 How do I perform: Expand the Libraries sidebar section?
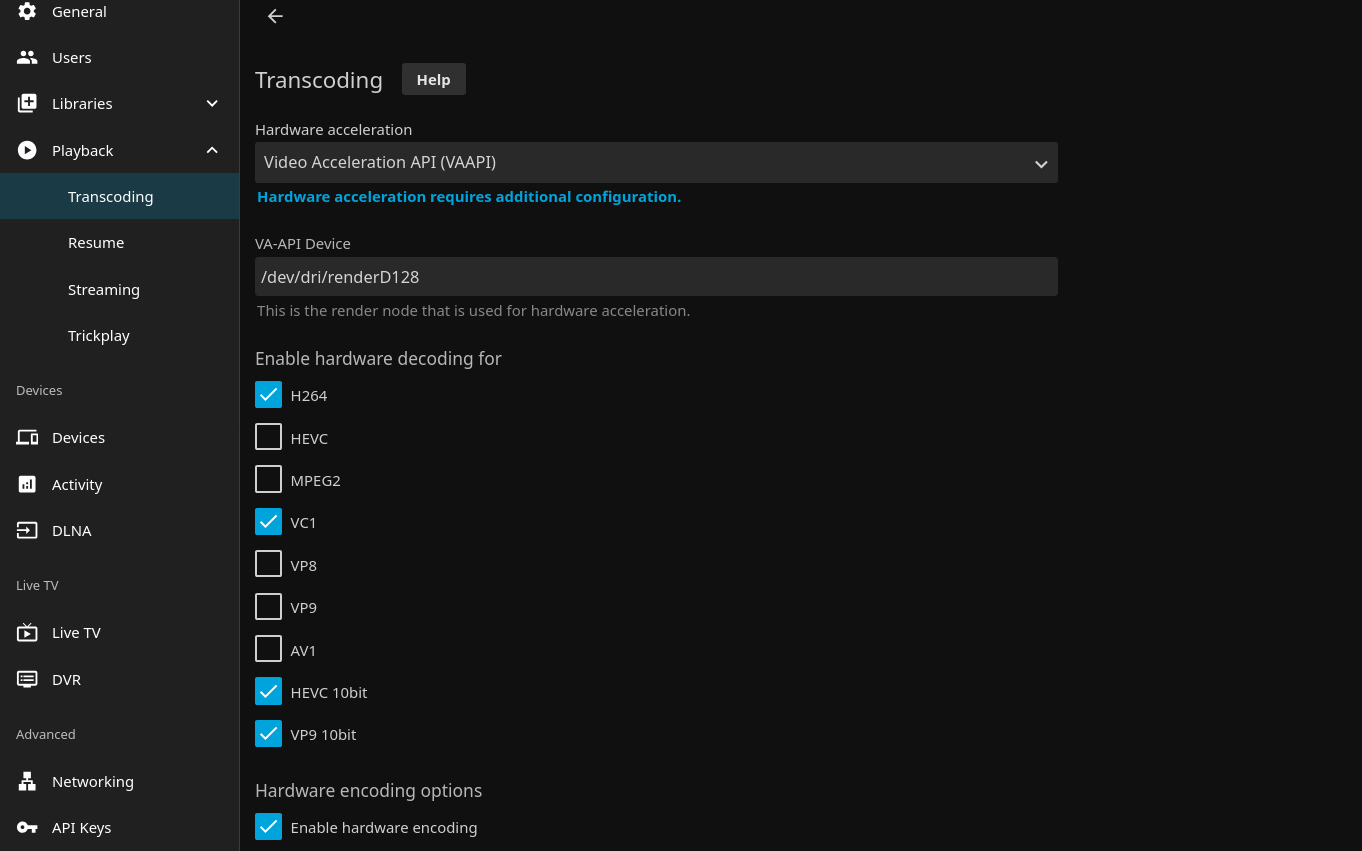pyautogui.click(x=212, y=104)
